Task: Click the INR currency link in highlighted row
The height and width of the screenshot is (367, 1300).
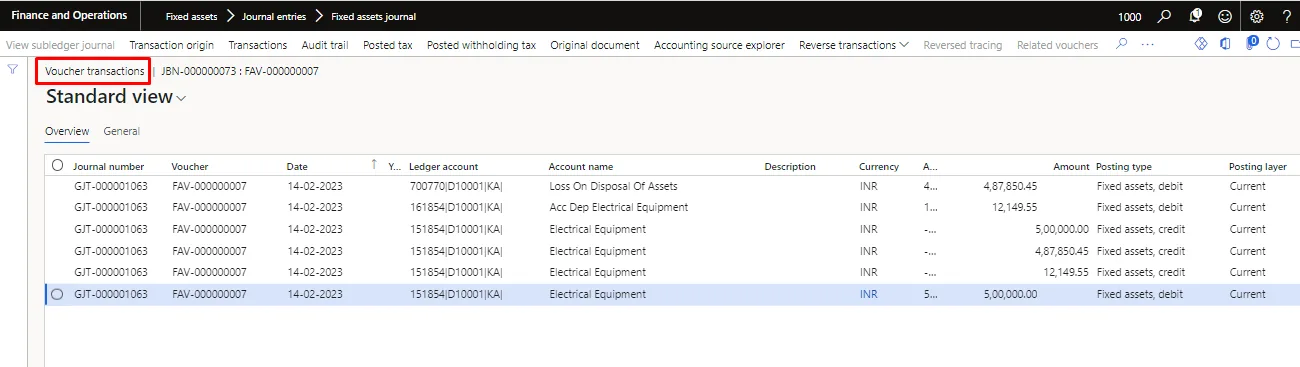Action: [x=868, y=294]
